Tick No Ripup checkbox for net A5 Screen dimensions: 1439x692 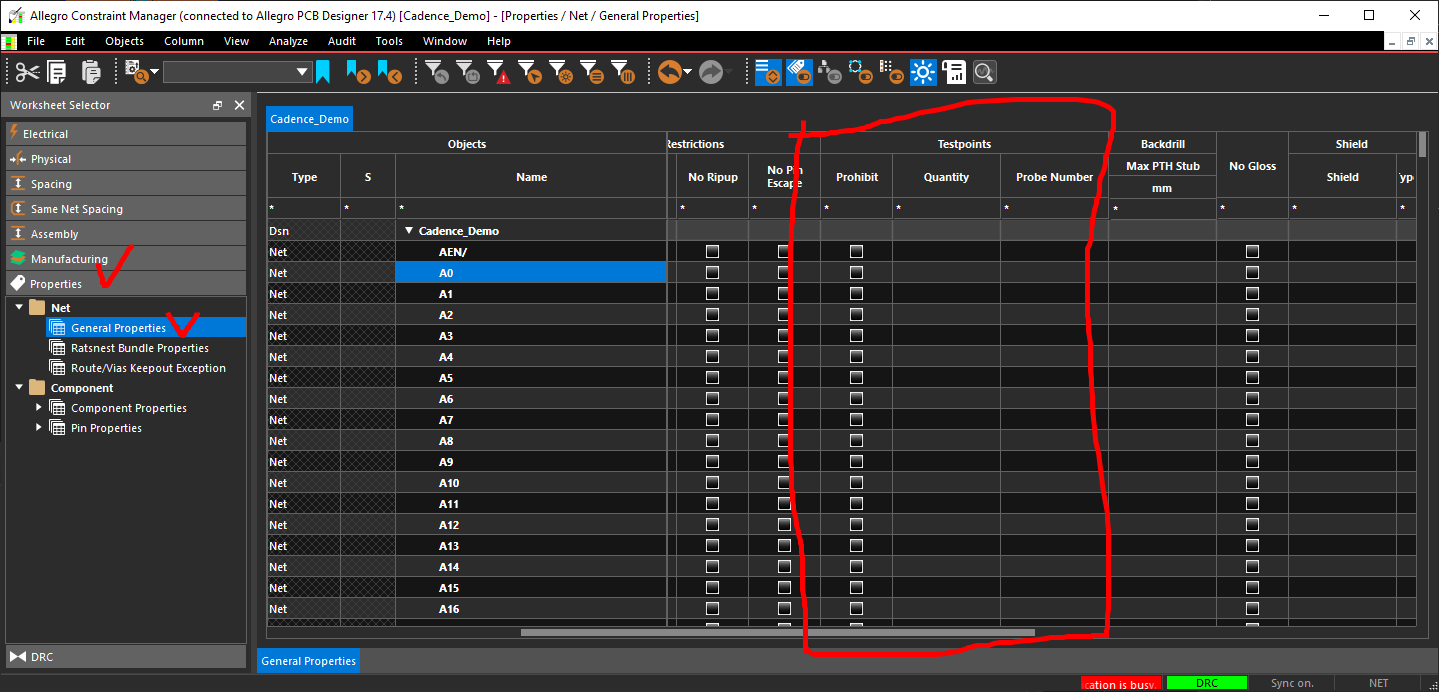click(712, 378)
